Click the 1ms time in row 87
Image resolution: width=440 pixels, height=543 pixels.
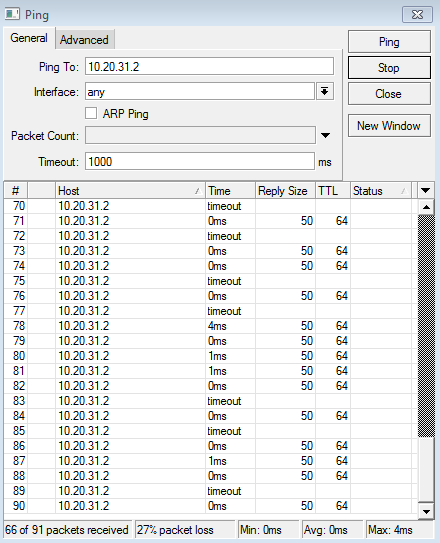coord(217,461)
